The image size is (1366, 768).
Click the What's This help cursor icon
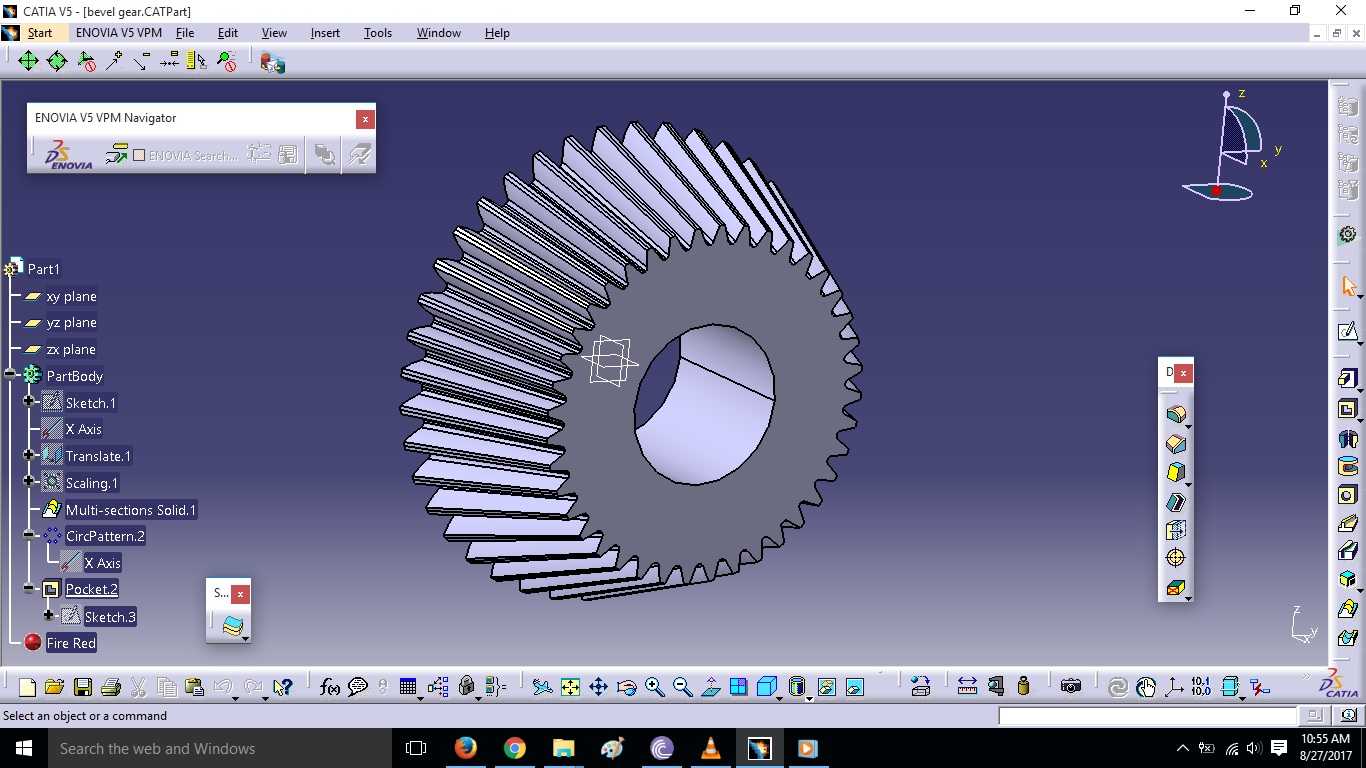click(283, 687)
